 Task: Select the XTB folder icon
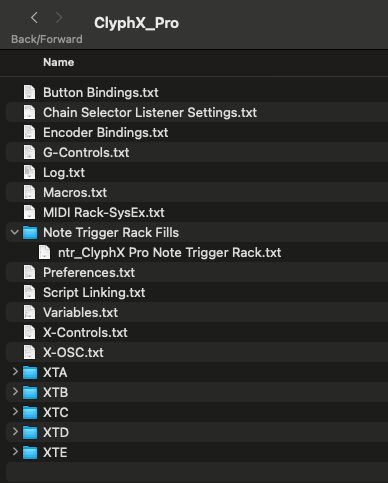click(30, 392)
